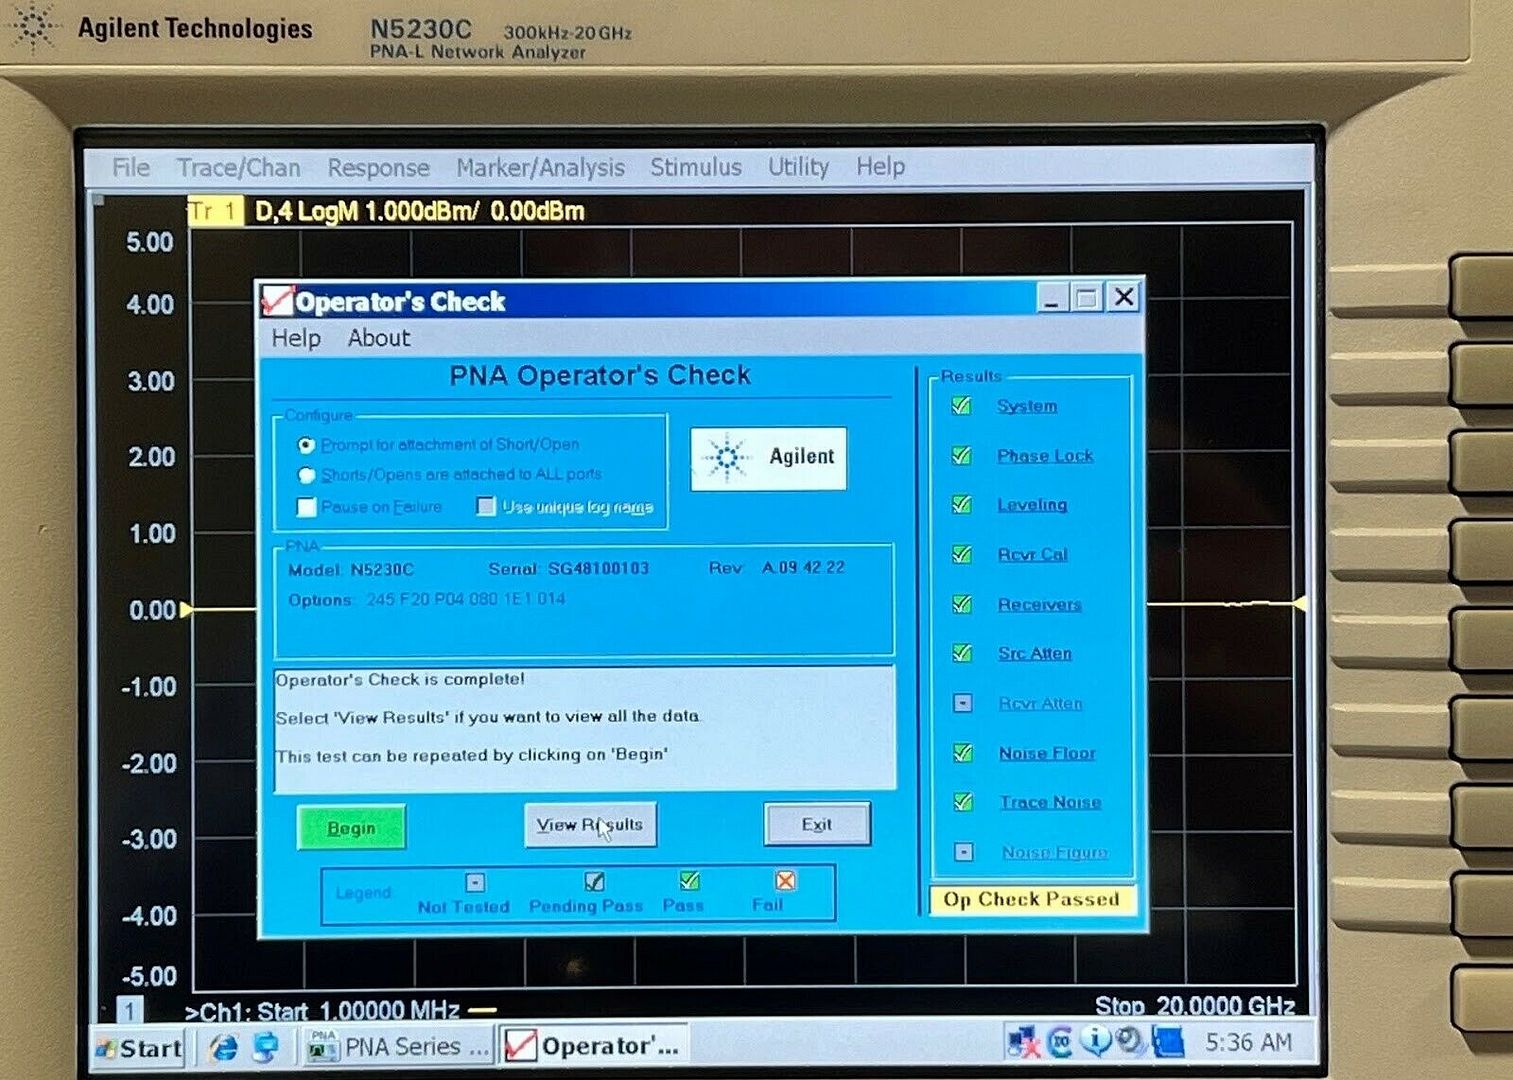Image resolution: width=1513 pixels, height=1080 pixels.
Task: Click the pass checkmark beside Leveling
Action: pyautogui.click(x=961, y=505)
